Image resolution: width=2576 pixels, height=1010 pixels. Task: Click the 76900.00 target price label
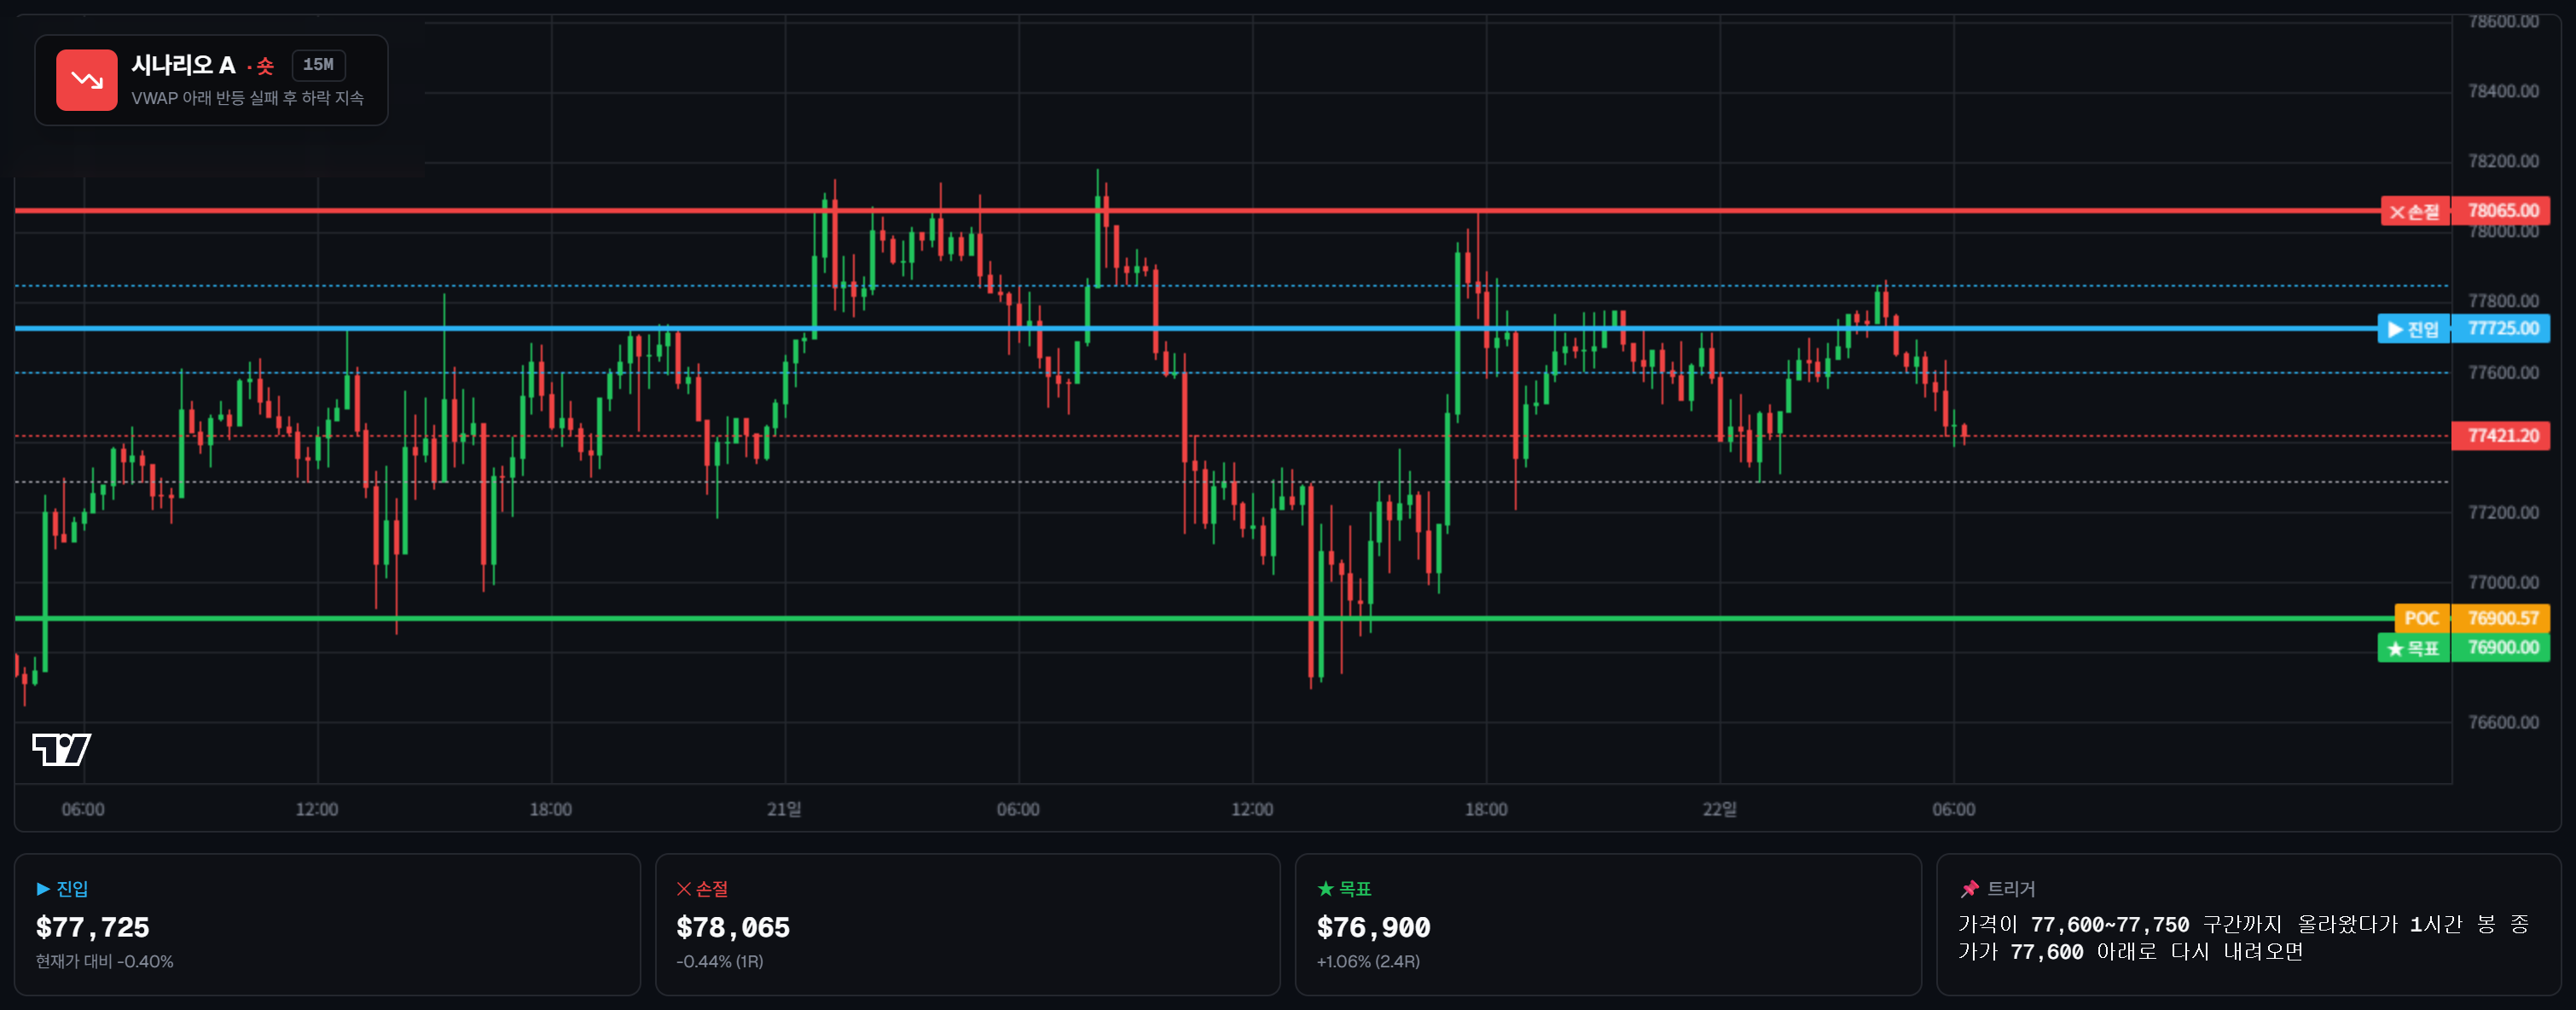2501,648
